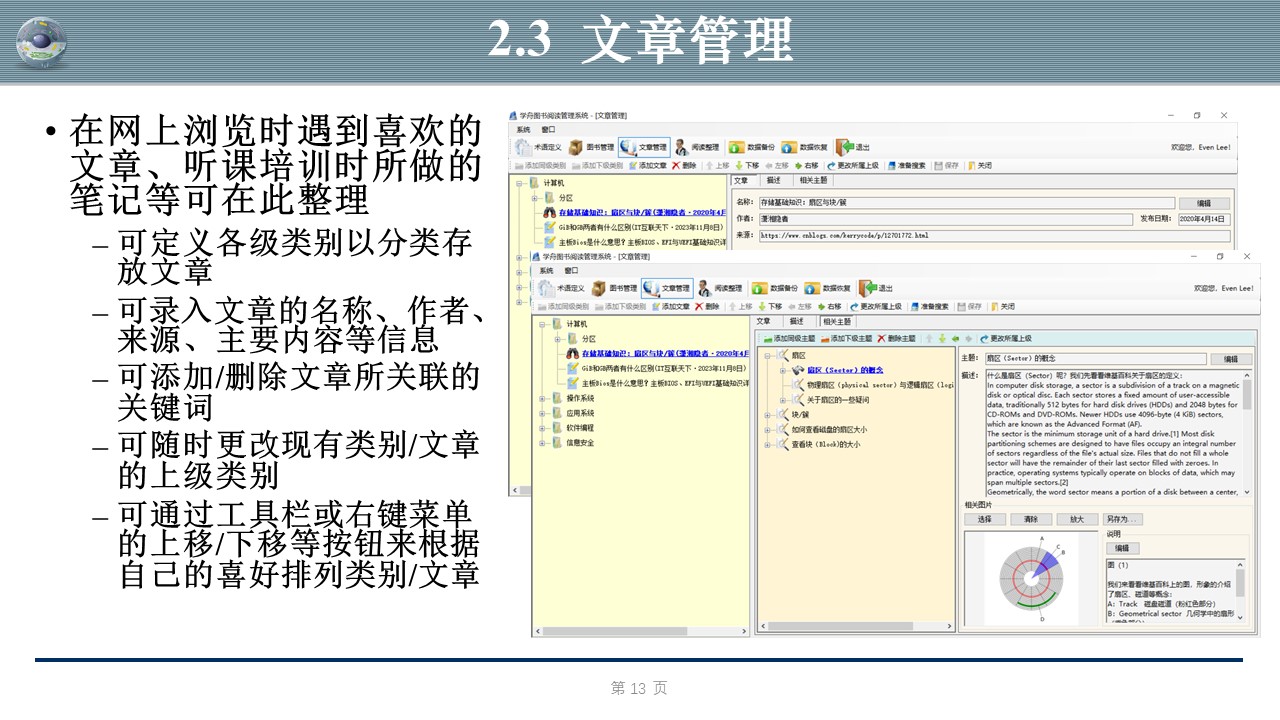Click 删除主题 in the topic toolbar
Viewport: 1280px width, 720px height.
pos(896,339)
